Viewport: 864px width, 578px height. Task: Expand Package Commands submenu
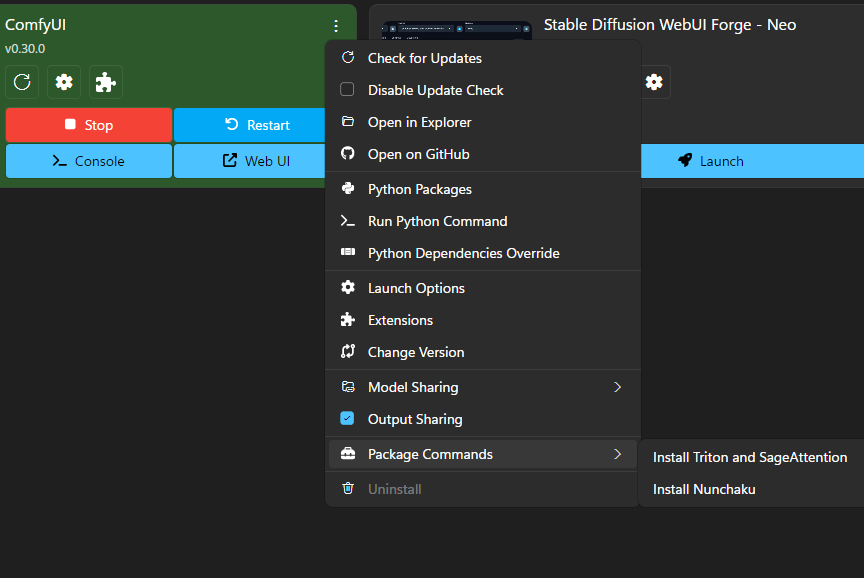point(483,454)
